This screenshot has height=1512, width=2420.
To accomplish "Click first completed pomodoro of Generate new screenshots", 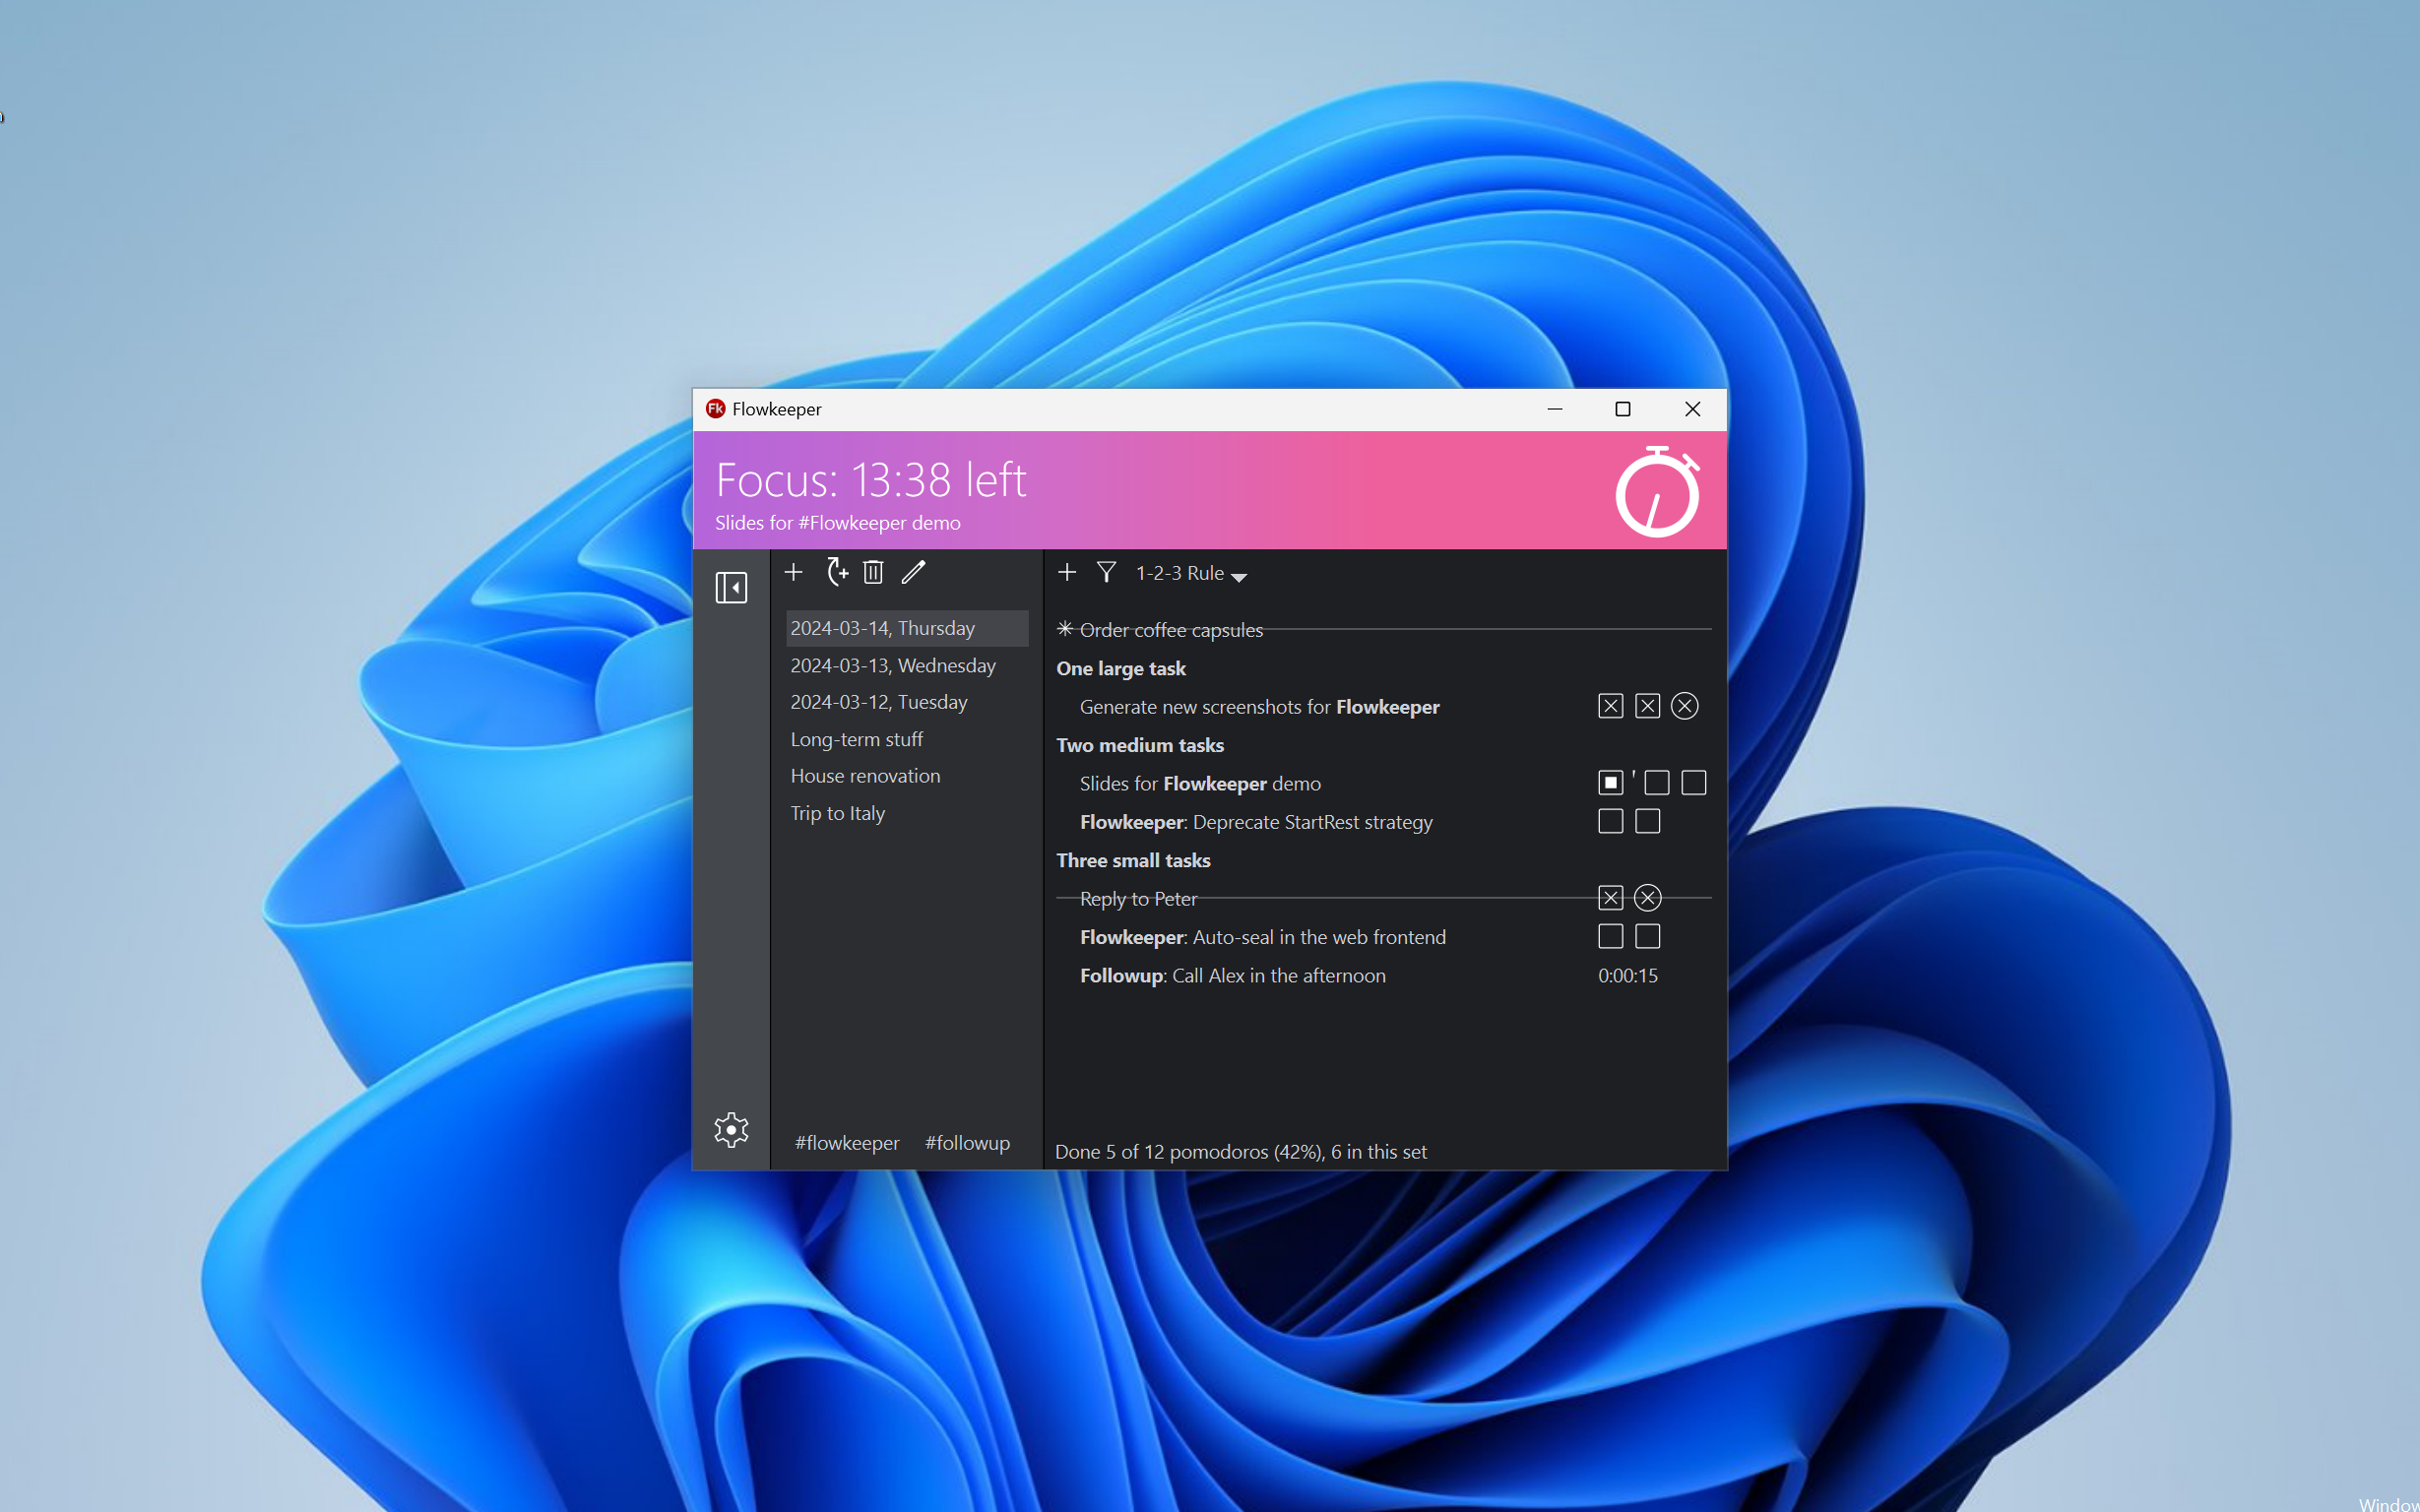I will click(x=1610, y=706).
